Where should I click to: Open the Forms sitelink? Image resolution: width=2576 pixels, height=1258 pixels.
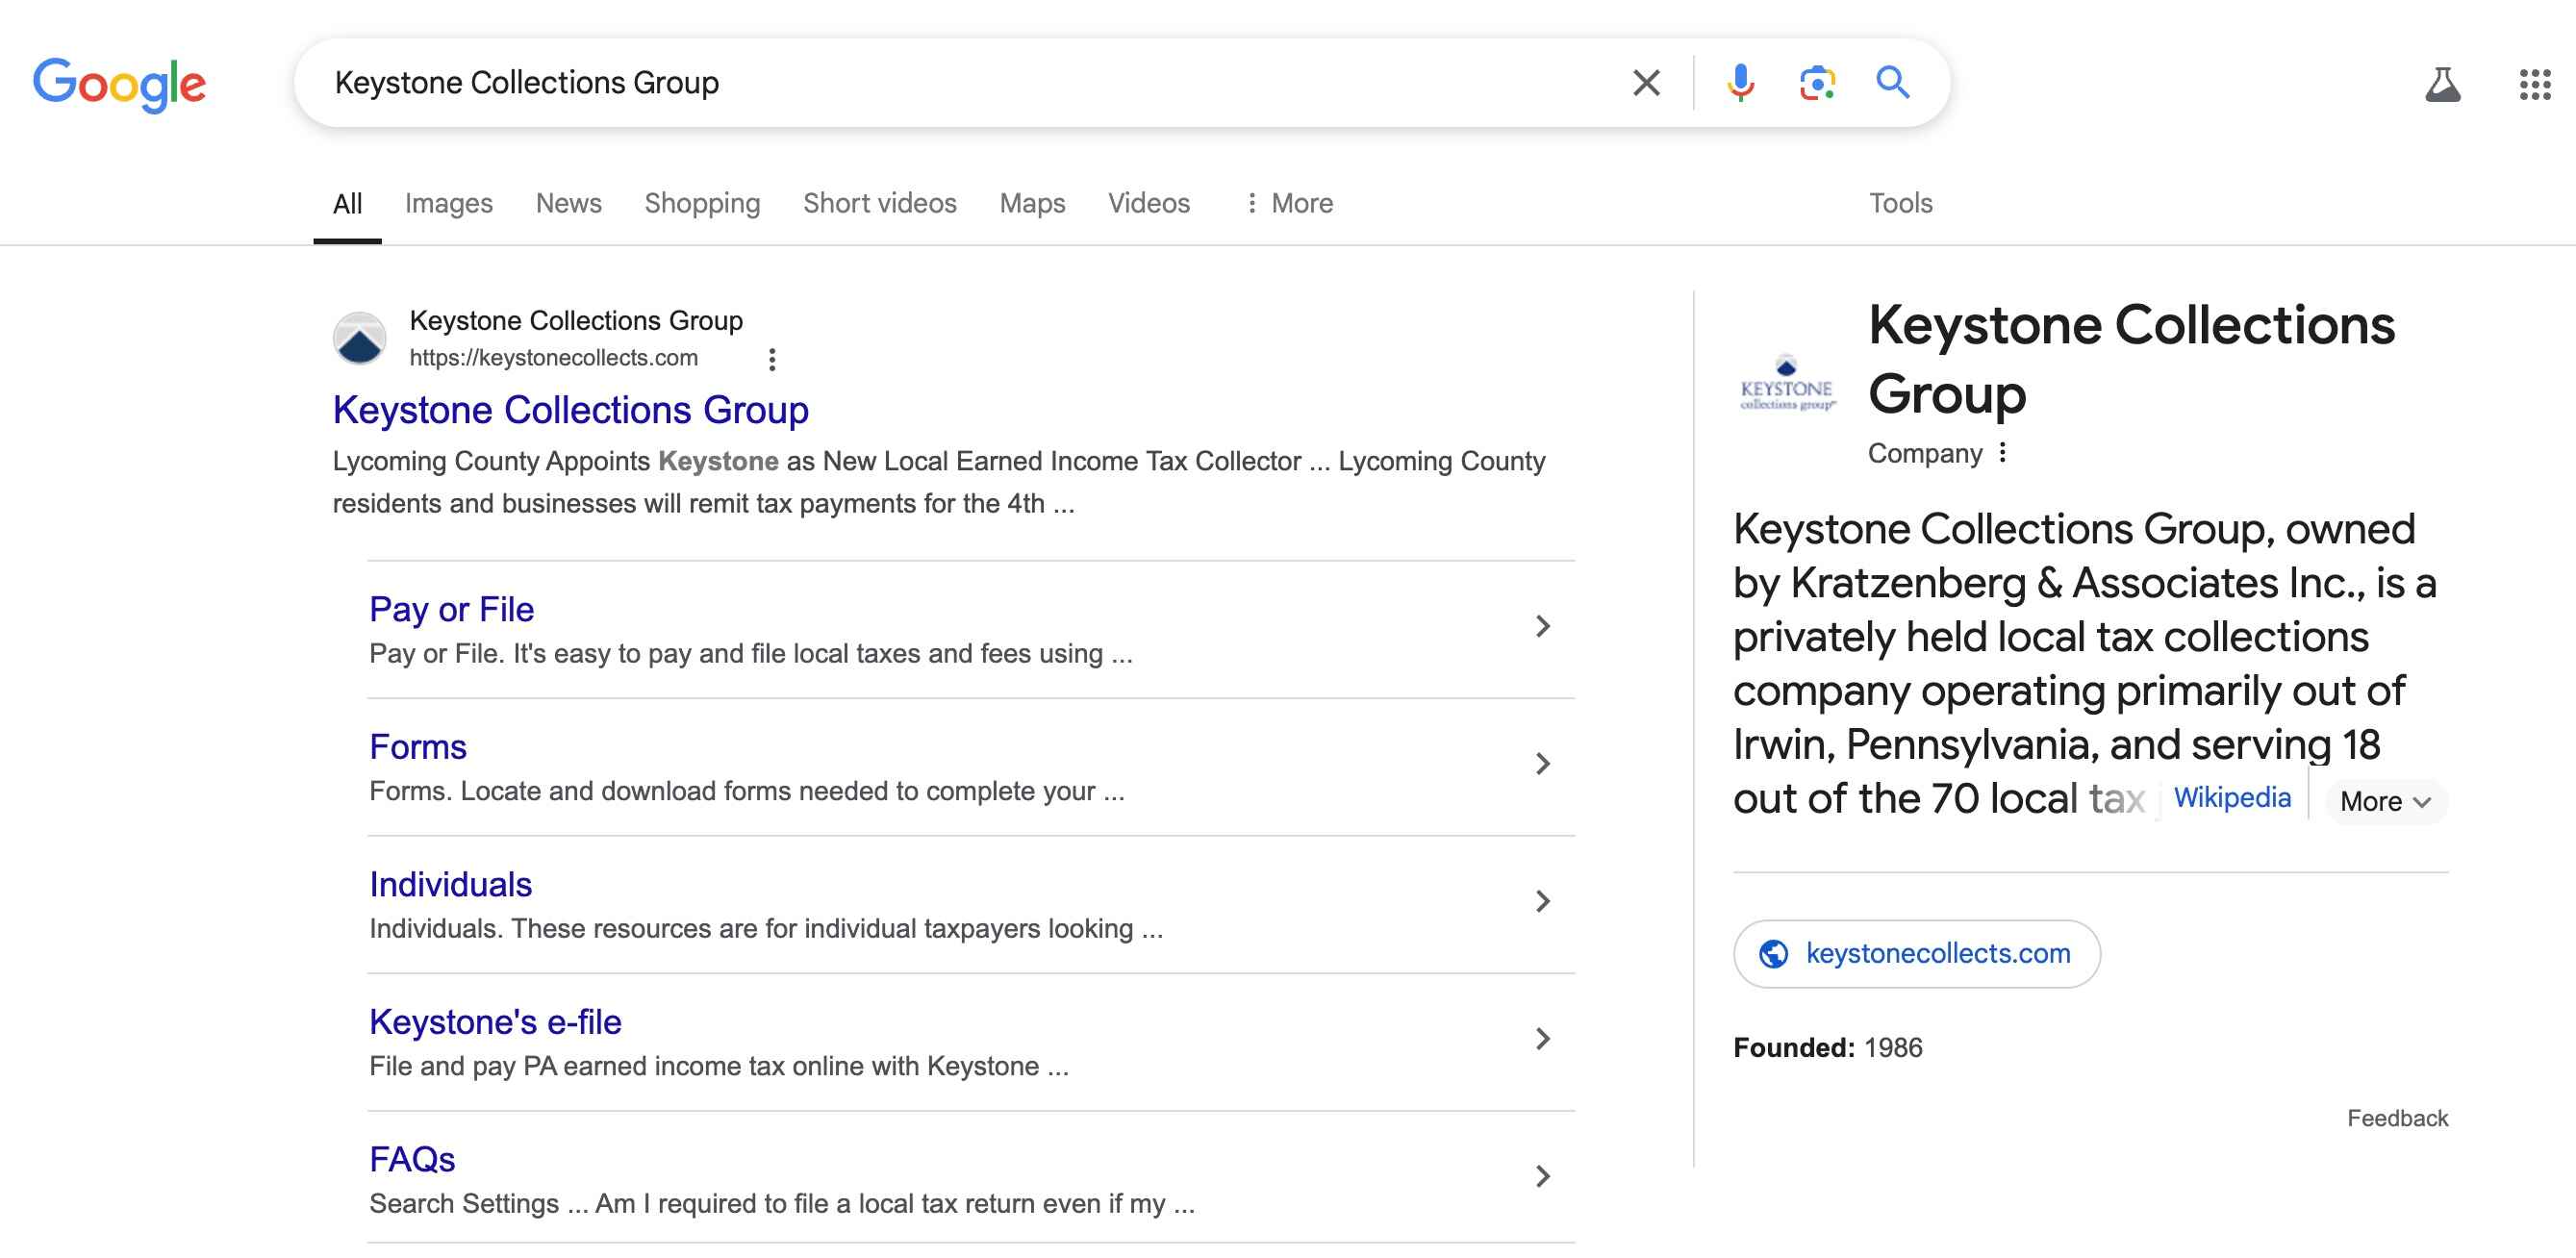(418, 747)
